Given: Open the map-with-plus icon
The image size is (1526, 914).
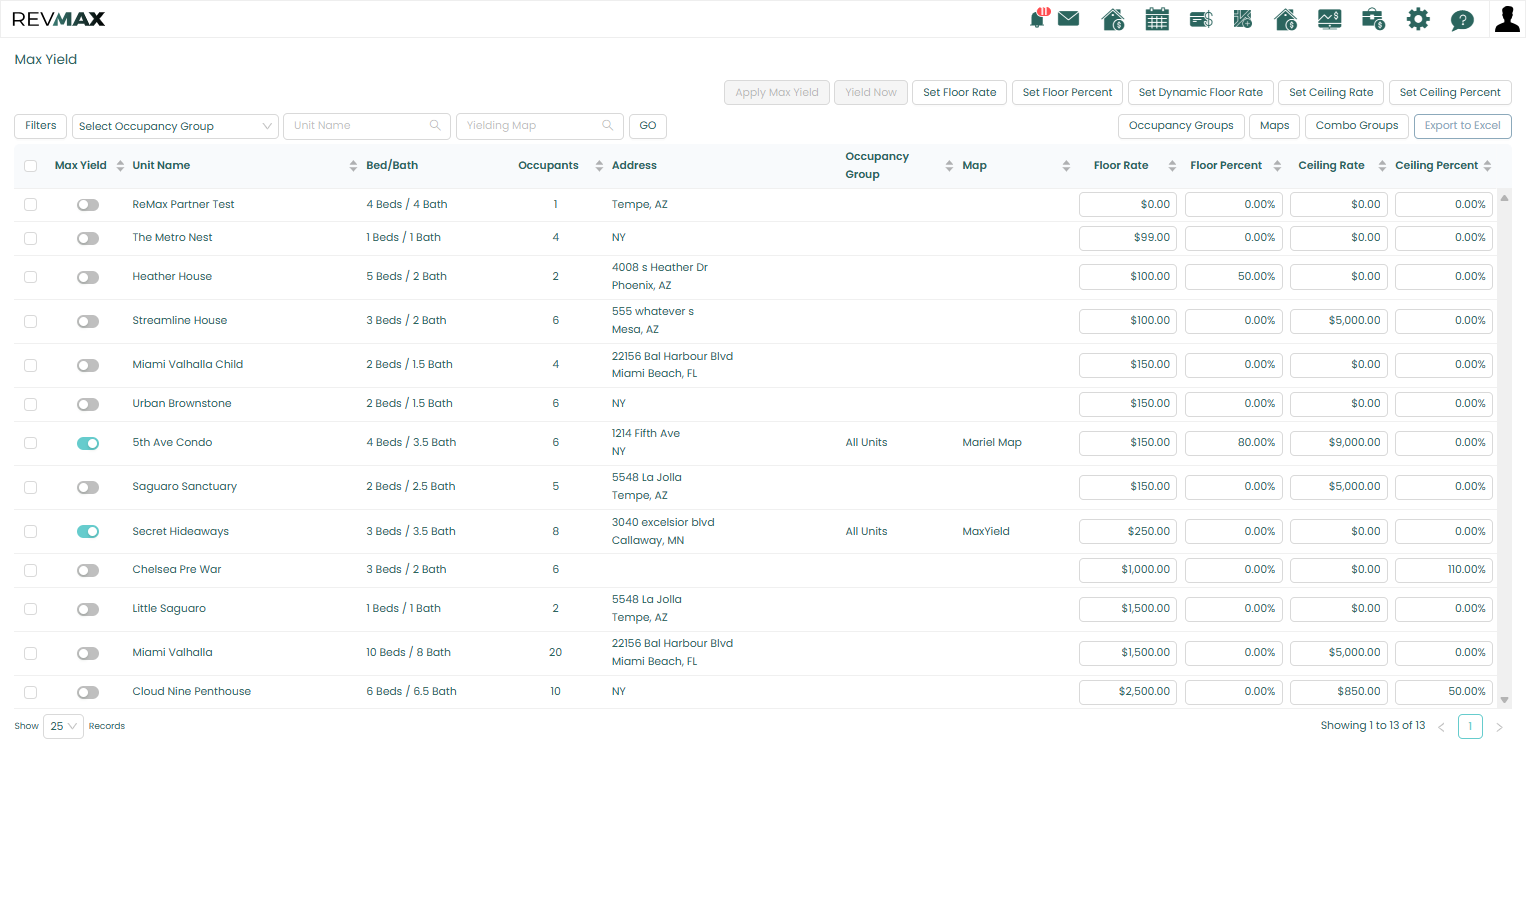Looking at the screenshot, I should [x=1243, y=19].
